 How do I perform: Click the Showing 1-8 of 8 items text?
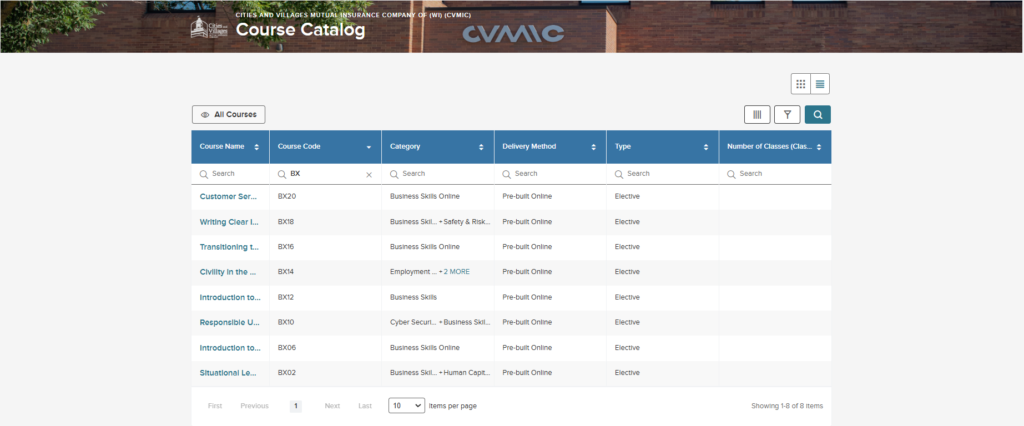(787, 406)
